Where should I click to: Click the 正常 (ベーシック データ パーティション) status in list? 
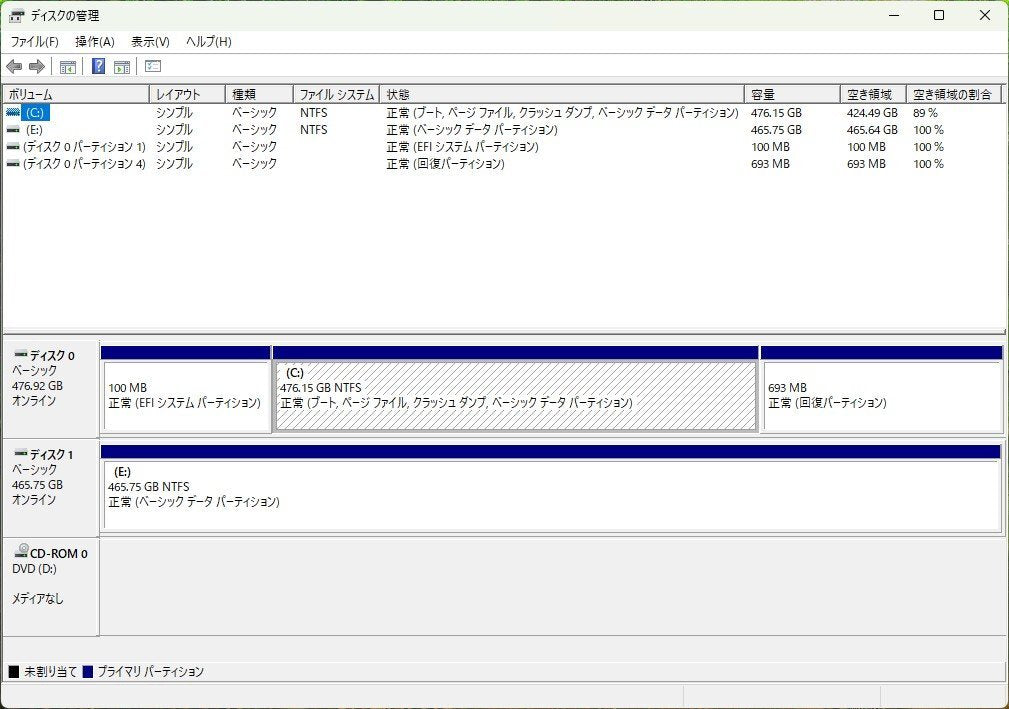click(472, 130)
